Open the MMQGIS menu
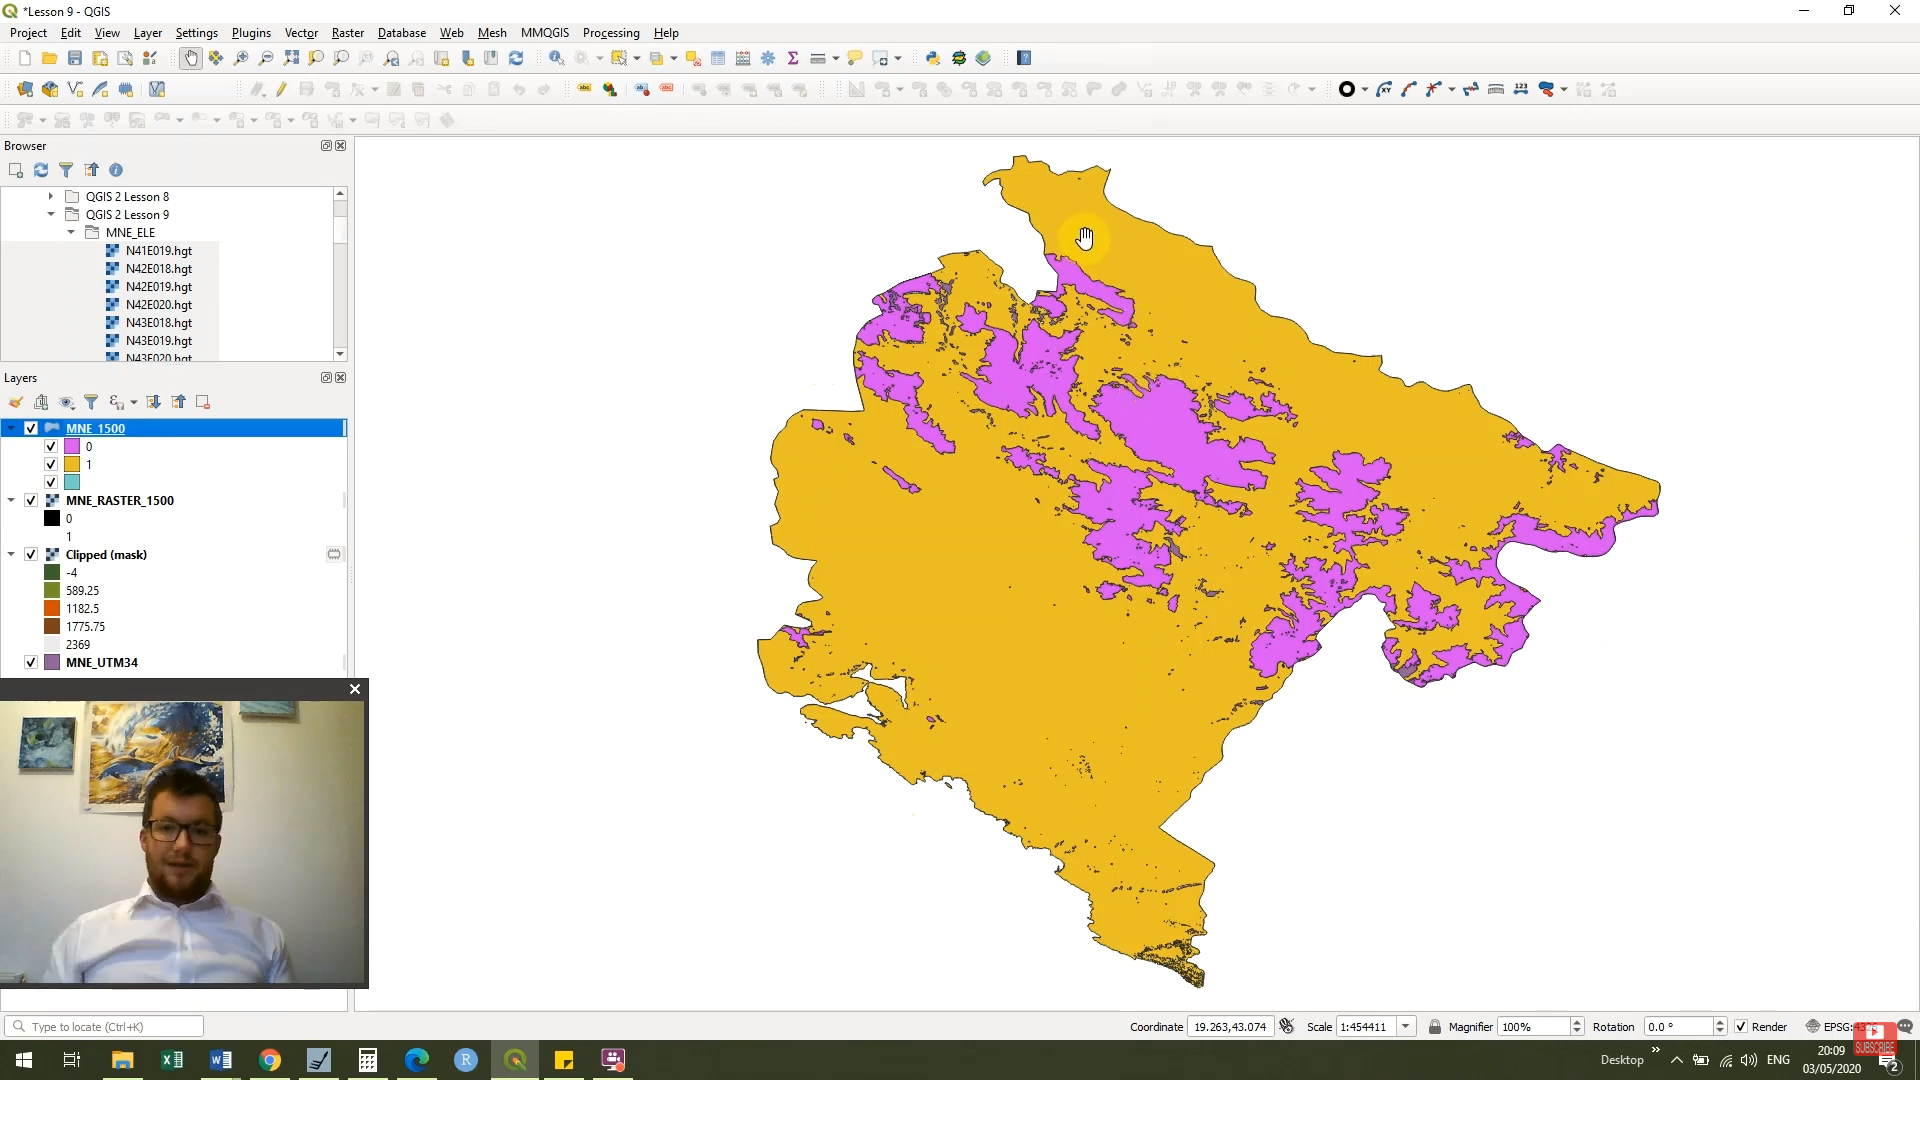 pyautogui.click(x=544, y=32)
